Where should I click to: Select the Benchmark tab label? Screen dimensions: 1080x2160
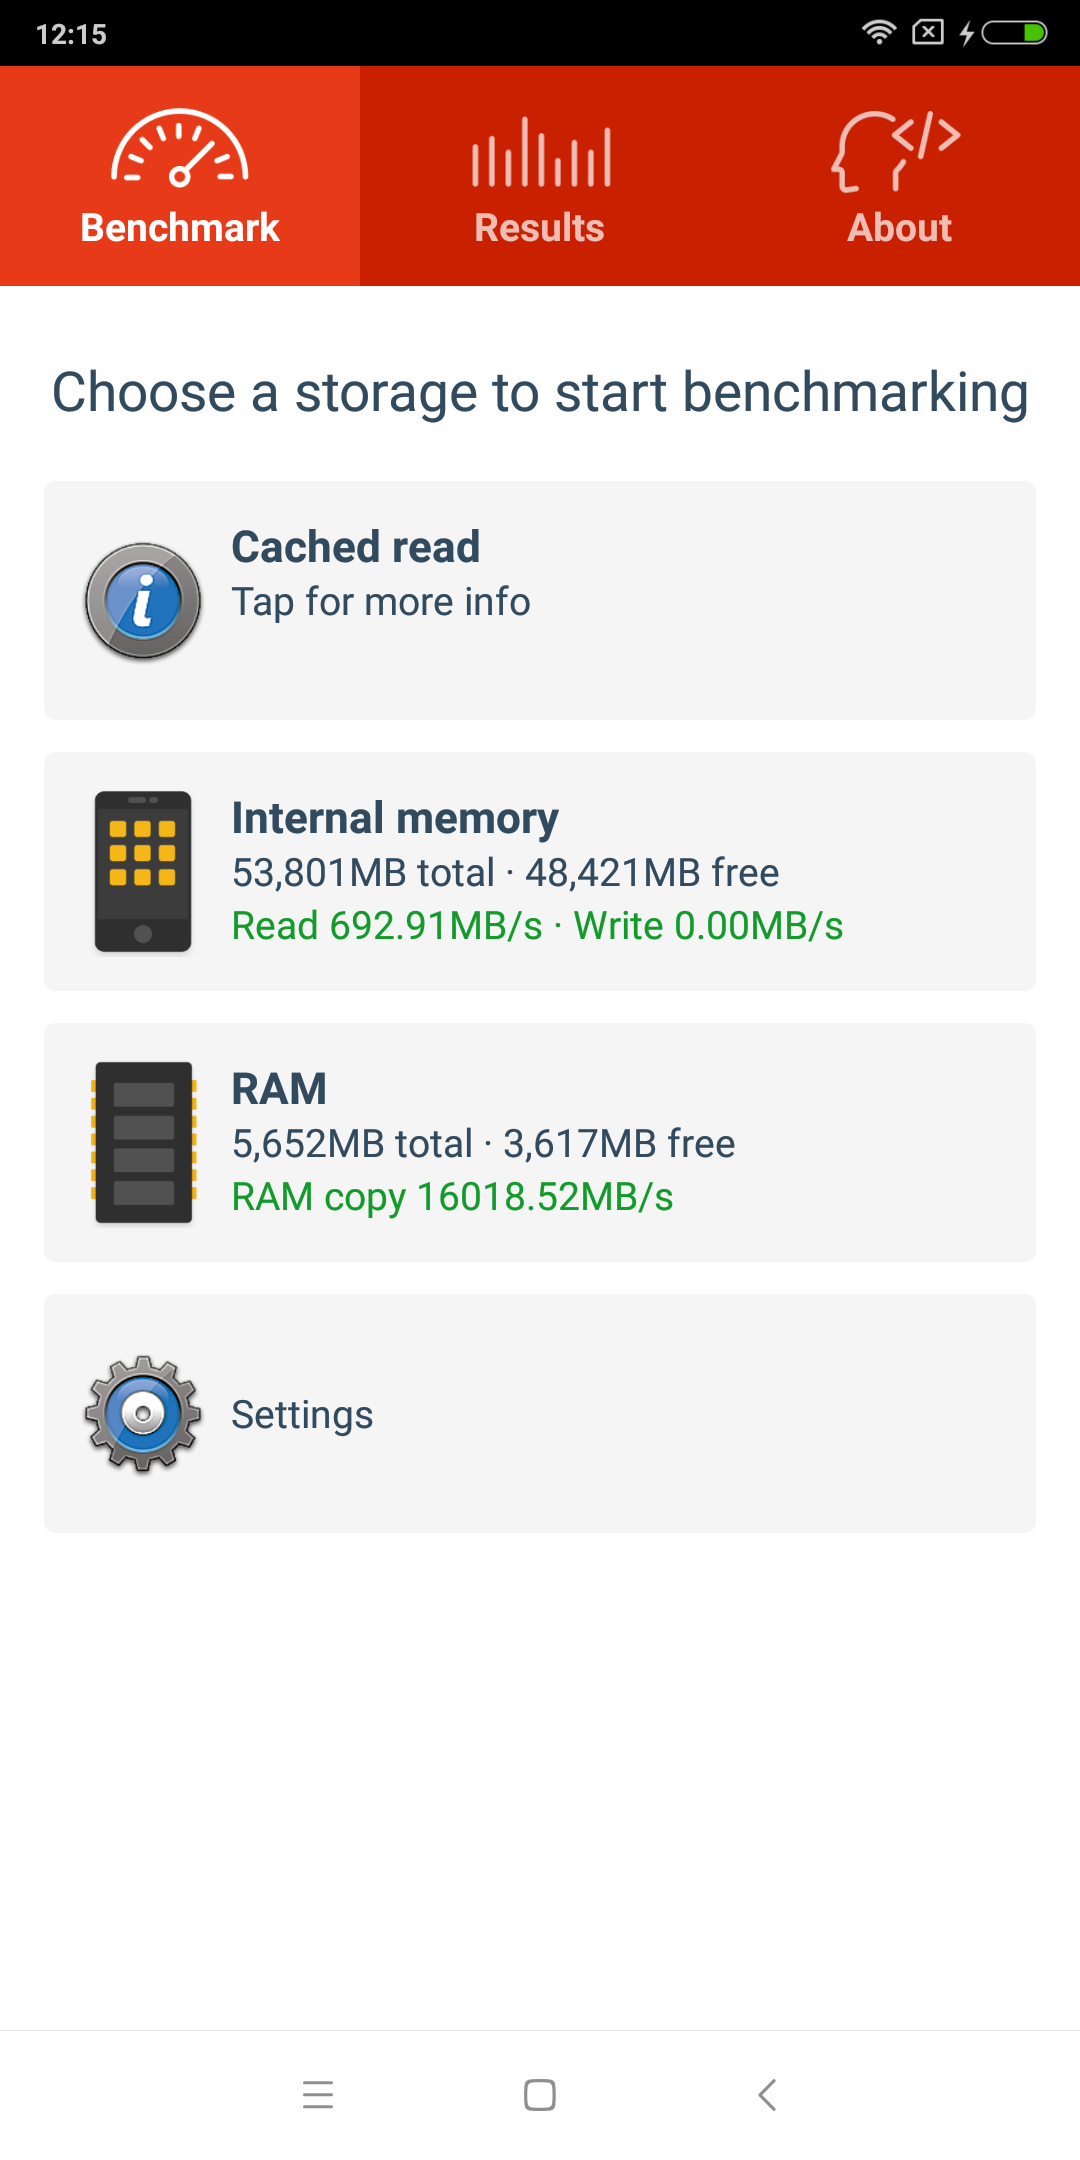(180, 228)
